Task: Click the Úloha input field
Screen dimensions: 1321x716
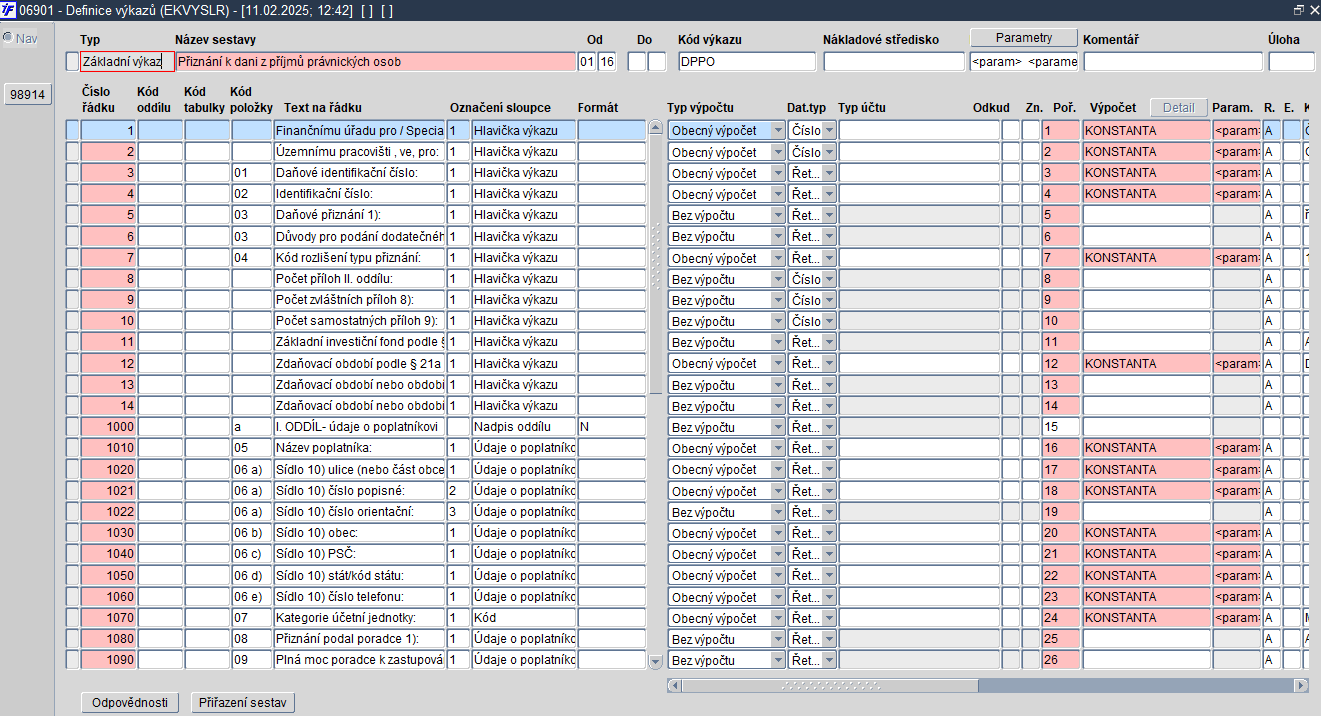Action: pos(1292,62)
